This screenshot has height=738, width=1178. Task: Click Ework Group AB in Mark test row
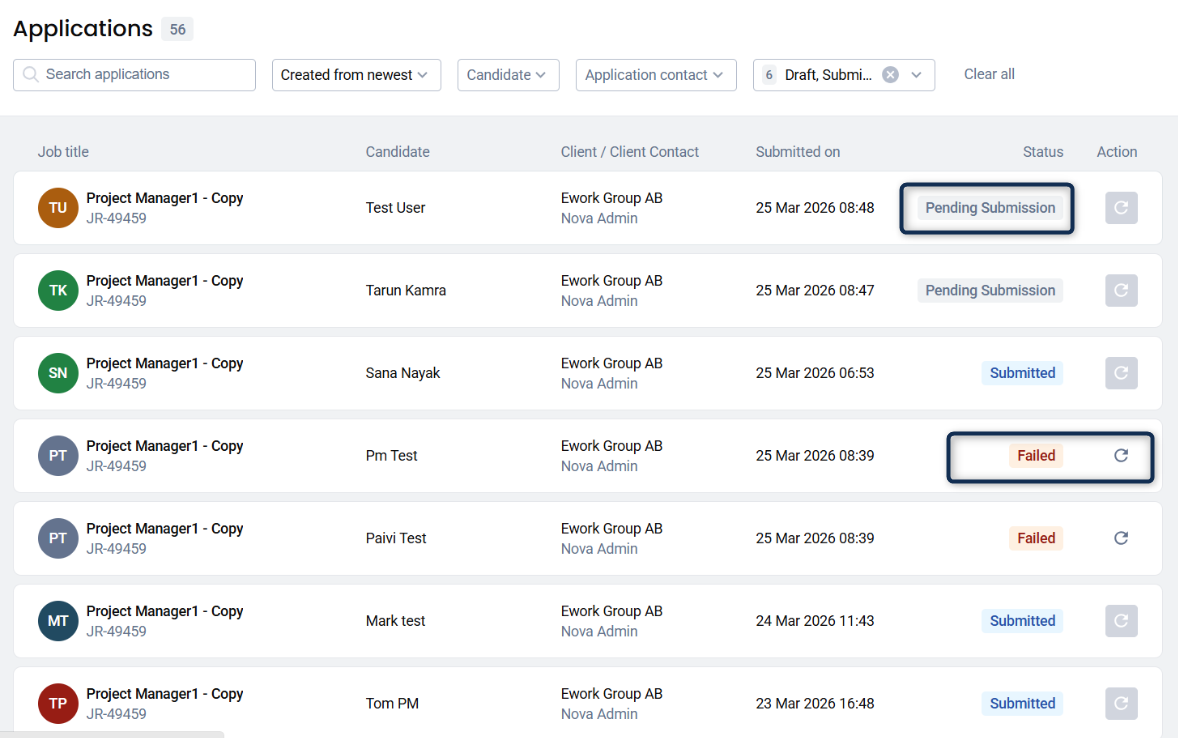pyautogui.click(x=612, y=612)
